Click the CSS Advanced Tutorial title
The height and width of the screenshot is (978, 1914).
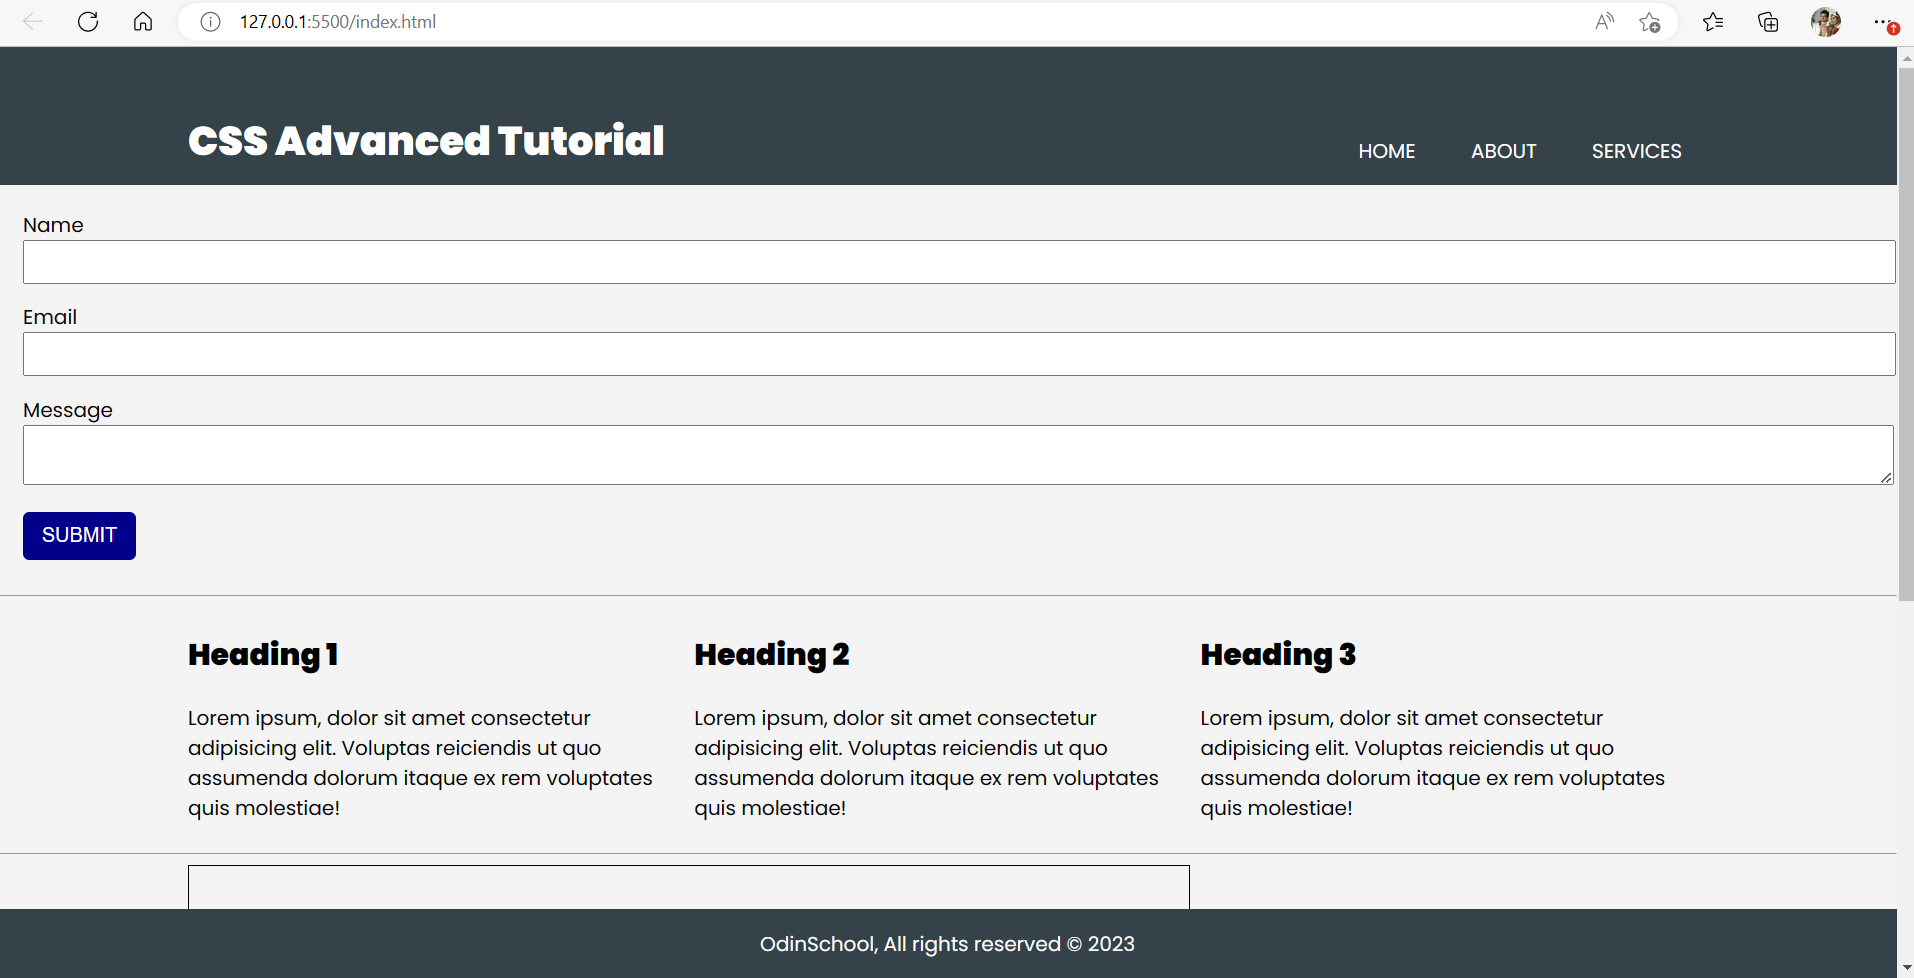[x=426, y=141]
